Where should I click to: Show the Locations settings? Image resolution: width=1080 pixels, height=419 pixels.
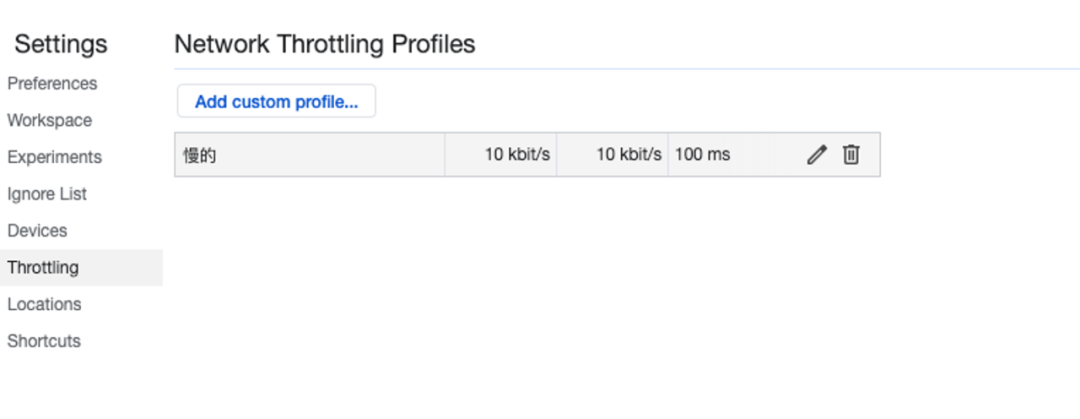click(44, 305)
